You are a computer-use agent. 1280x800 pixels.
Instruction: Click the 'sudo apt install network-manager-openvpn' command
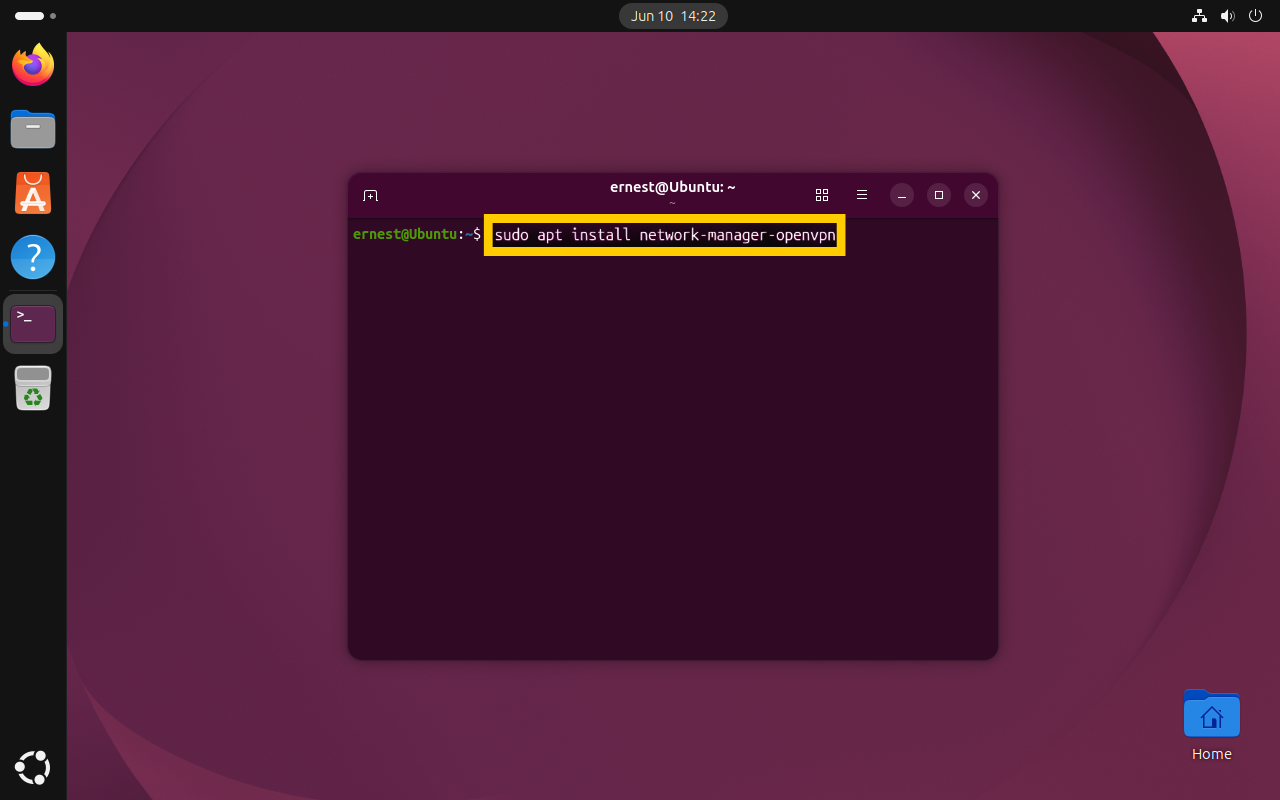665,235
